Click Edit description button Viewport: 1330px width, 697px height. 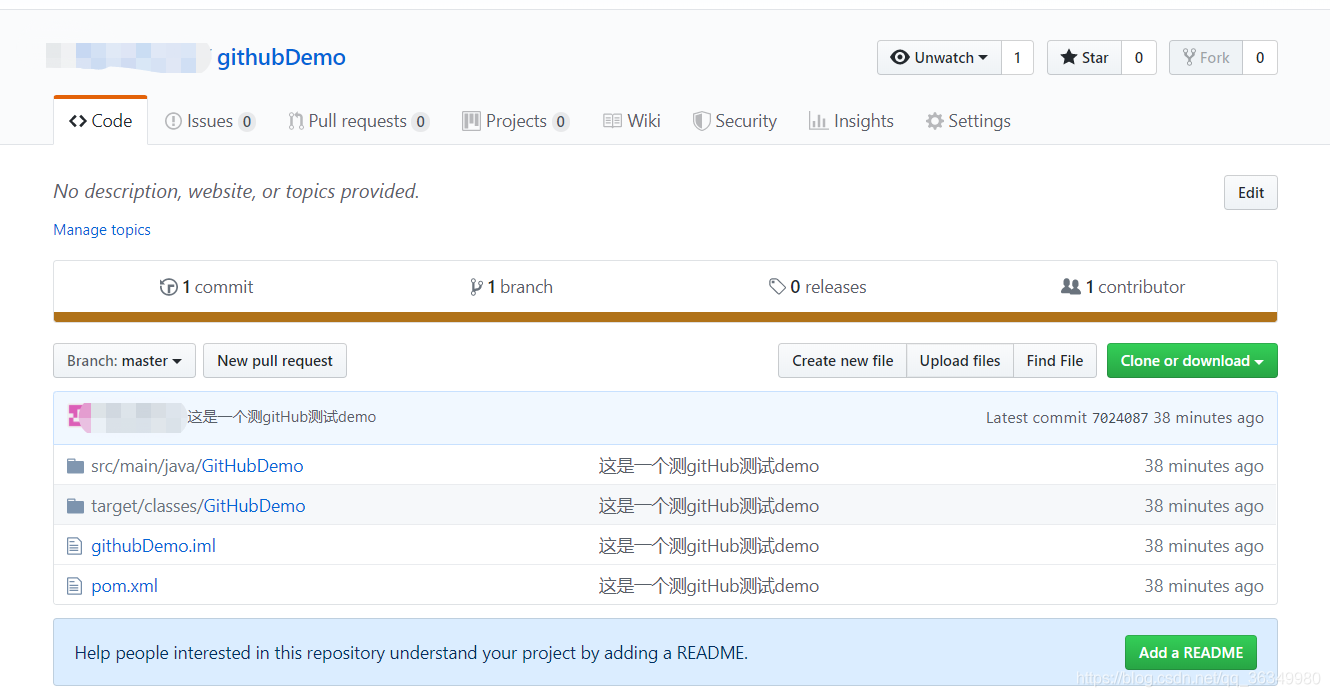1251,193
